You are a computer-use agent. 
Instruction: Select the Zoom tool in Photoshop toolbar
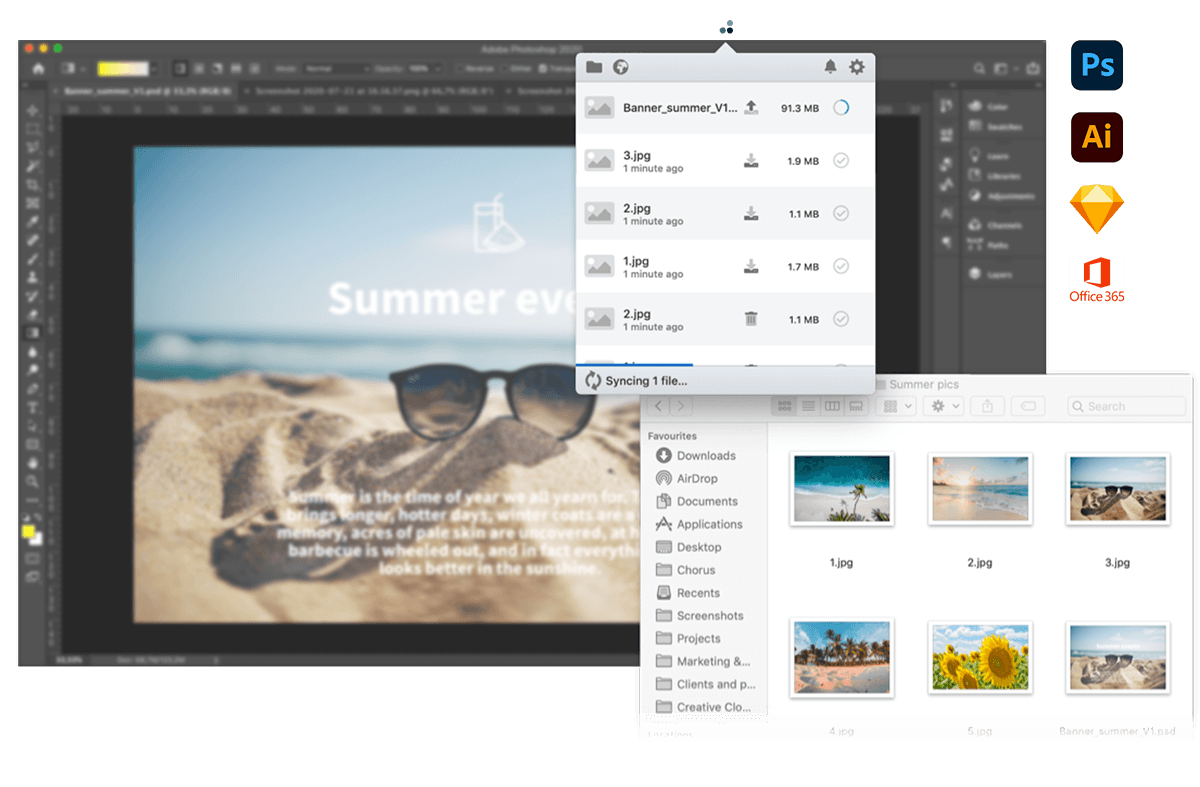click(33, 481)
